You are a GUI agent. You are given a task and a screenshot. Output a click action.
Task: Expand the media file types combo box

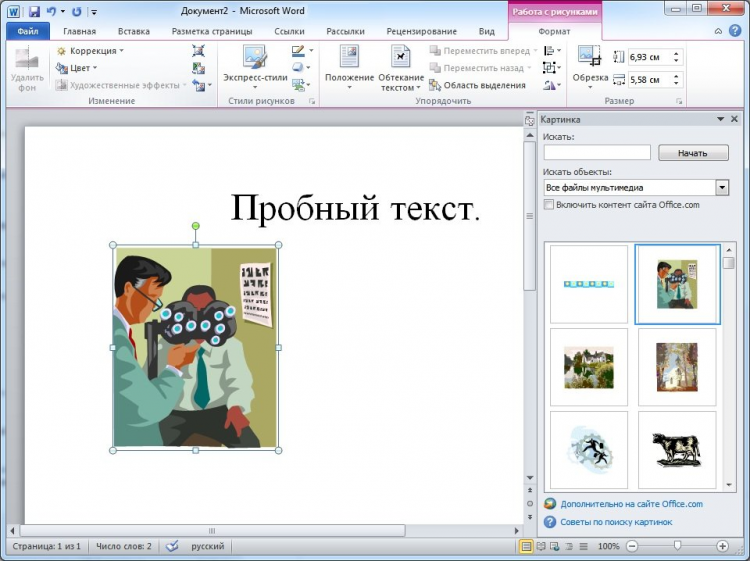tap(722, 187)
